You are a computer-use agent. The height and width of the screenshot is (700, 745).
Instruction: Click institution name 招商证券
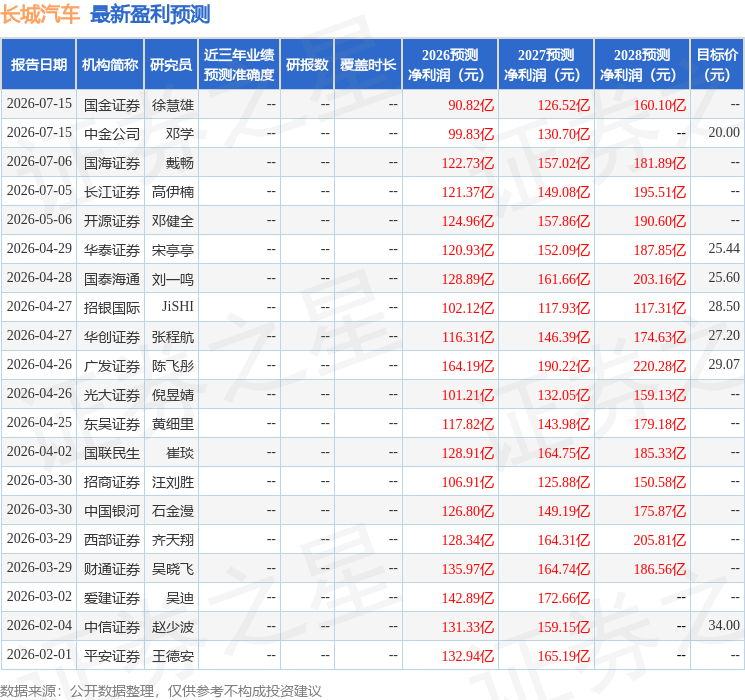112,482
